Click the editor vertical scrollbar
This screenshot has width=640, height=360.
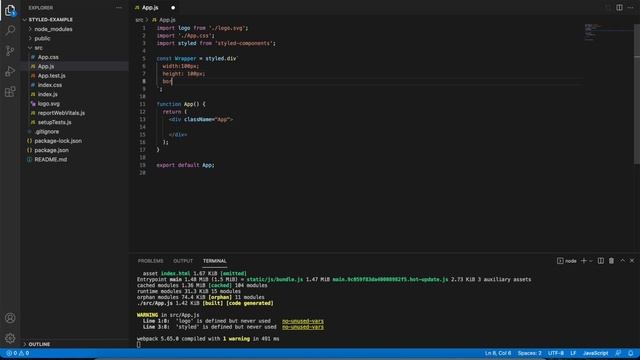point(637,94)
